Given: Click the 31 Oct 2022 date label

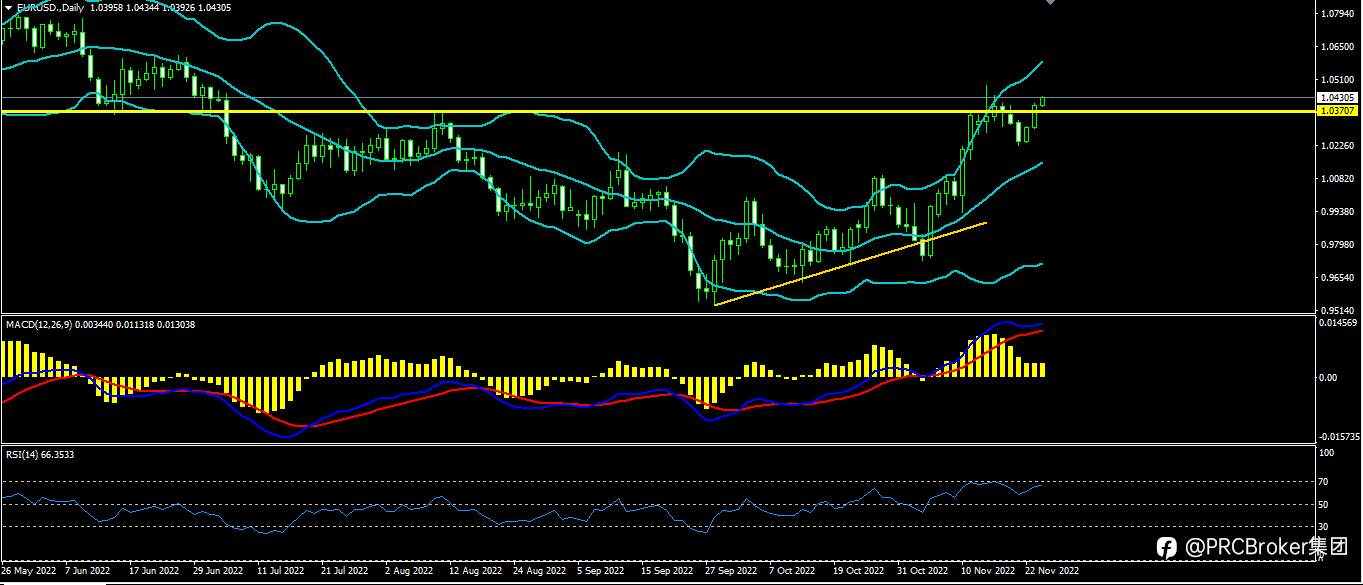Looking at the screenshot, I should point(923,571).
